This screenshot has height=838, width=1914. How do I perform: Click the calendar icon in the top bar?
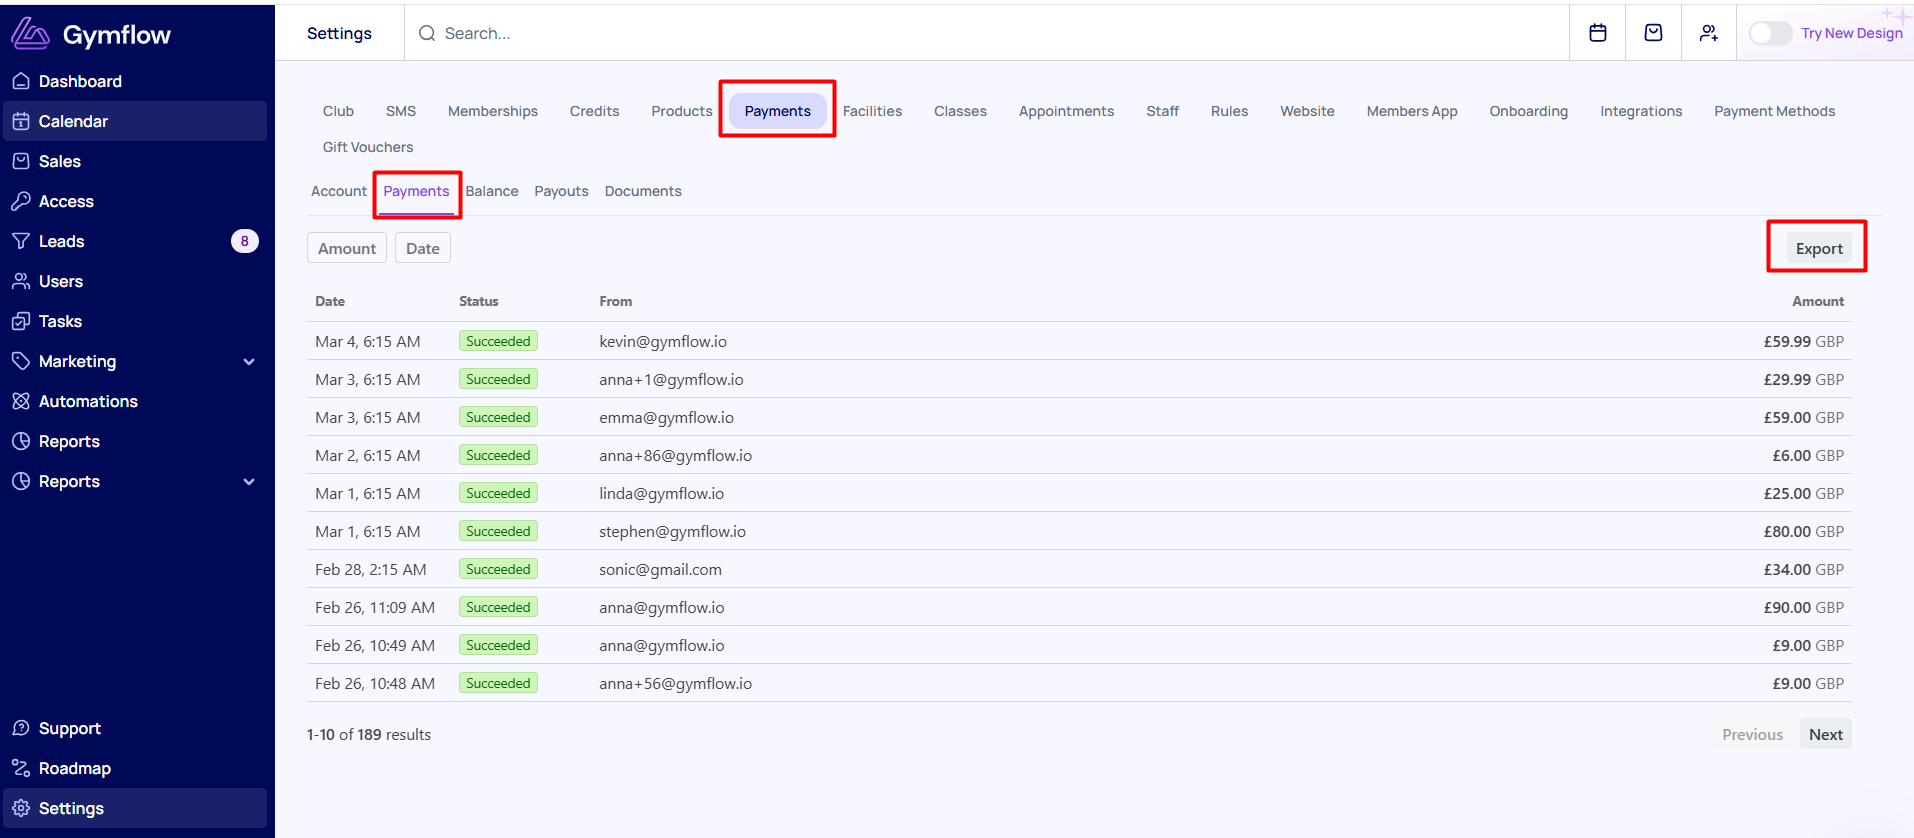[1598, 33]
